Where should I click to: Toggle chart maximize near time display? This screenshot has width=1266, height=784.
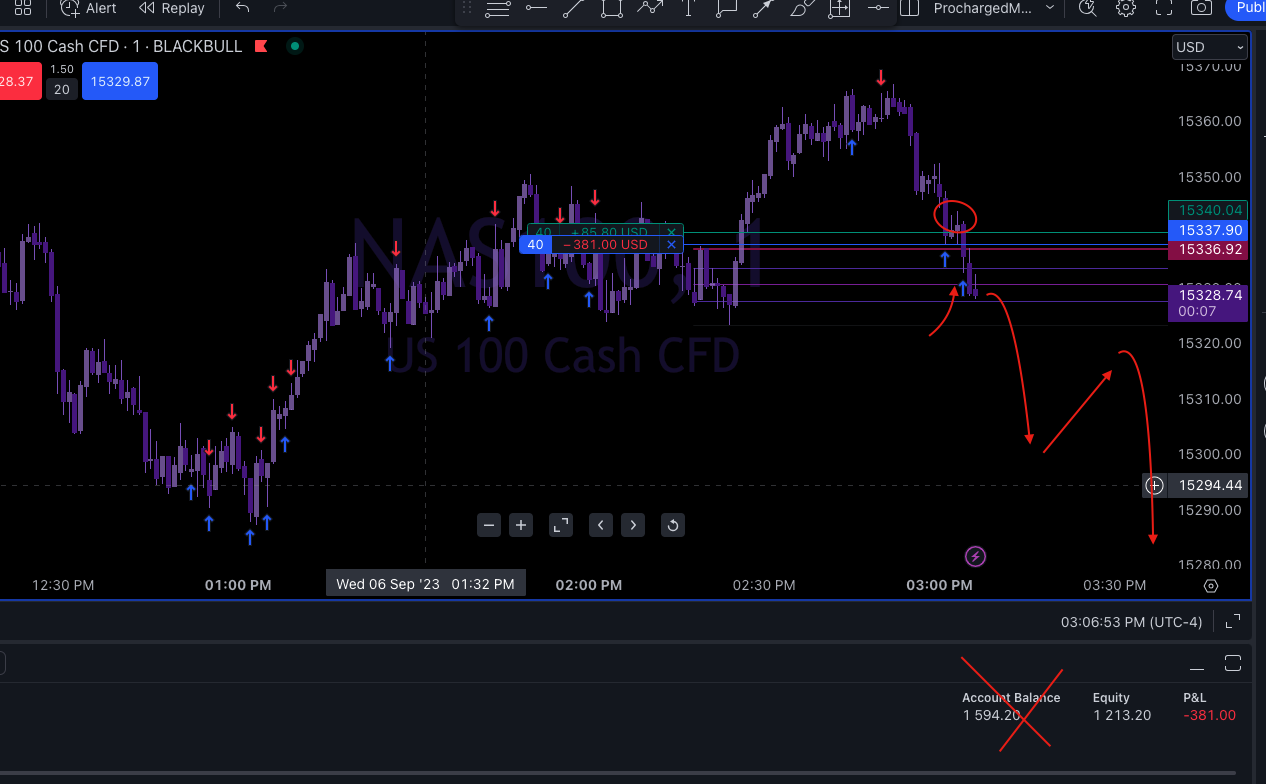click(1233, 621)
